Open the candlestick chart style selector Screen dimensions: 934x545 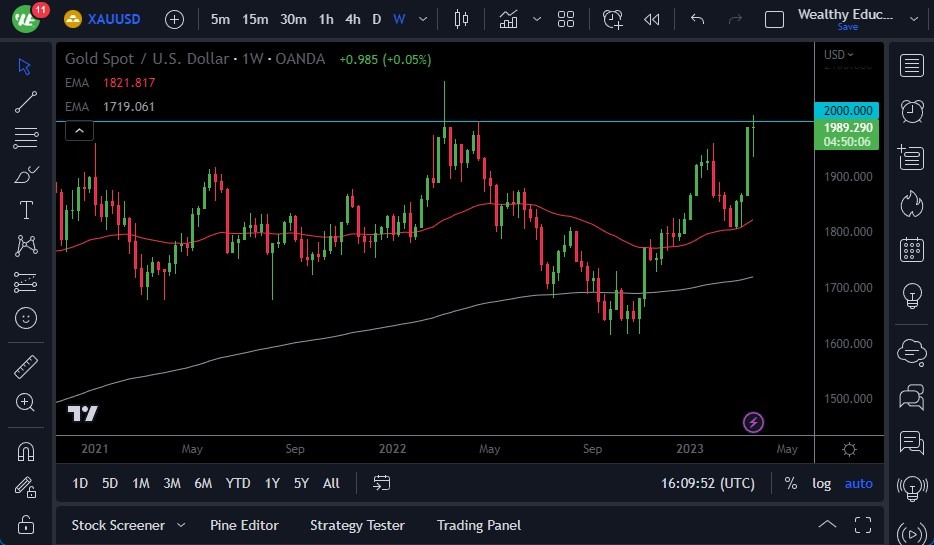click(461, 19)
